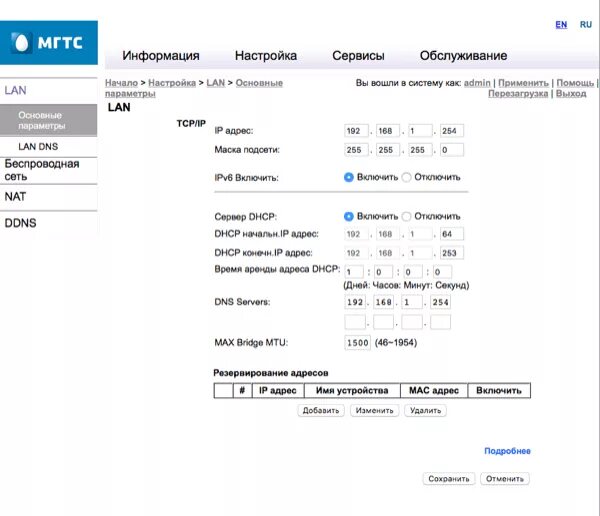Viewport: 600px width, 516px height.
Task: Click Изменить reservation button
Action: (x=374, y=410)
